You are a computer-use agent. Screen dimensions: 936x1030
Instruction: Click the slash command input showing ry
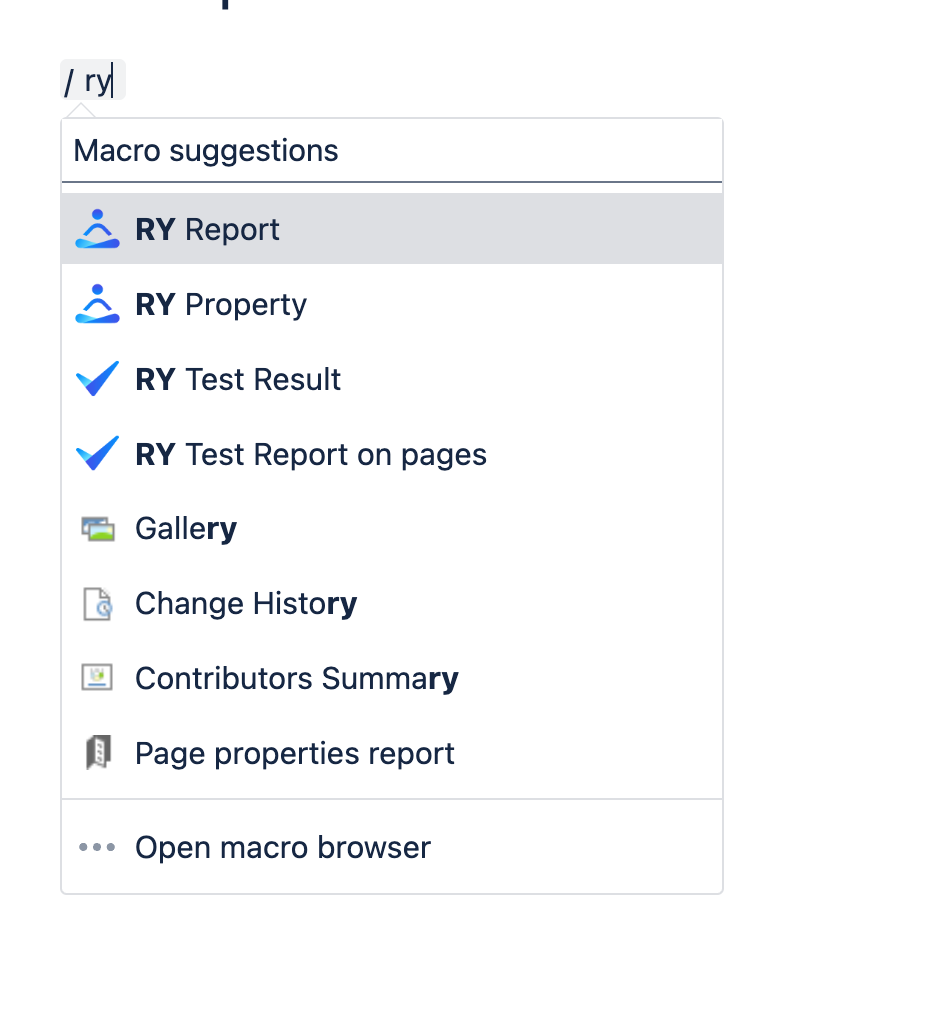[92, 80]
